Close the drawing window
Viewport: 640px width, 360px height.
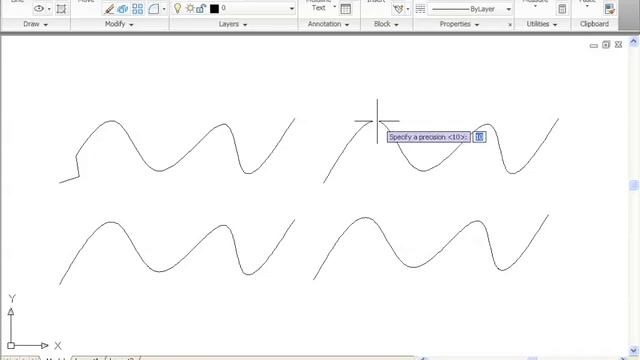[x=618, y=44]
